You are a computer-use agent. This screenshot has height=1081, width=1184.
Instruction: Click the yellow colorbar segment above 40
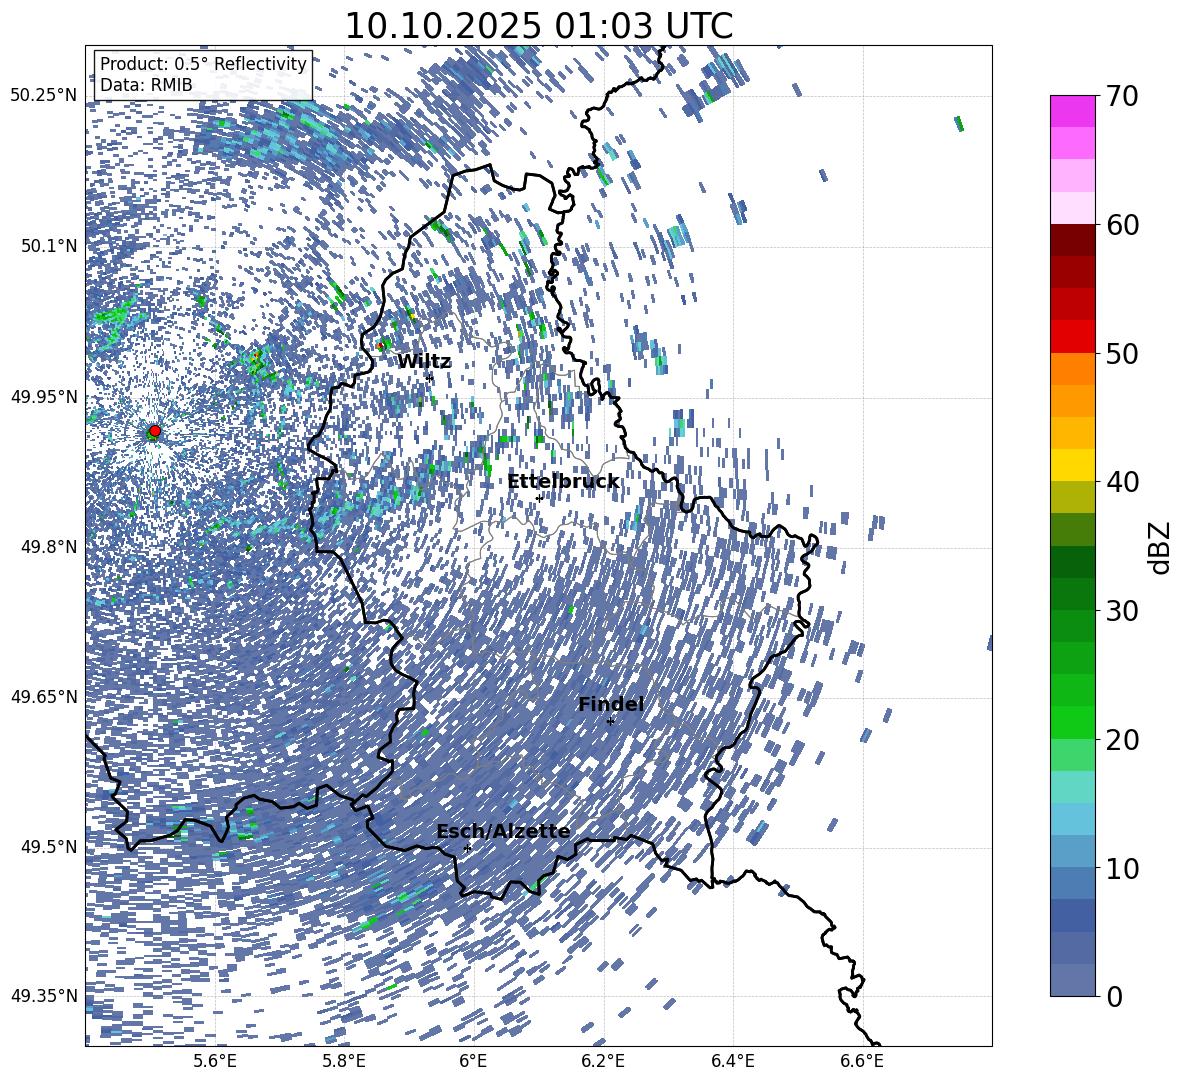(x=1072, y=465)
